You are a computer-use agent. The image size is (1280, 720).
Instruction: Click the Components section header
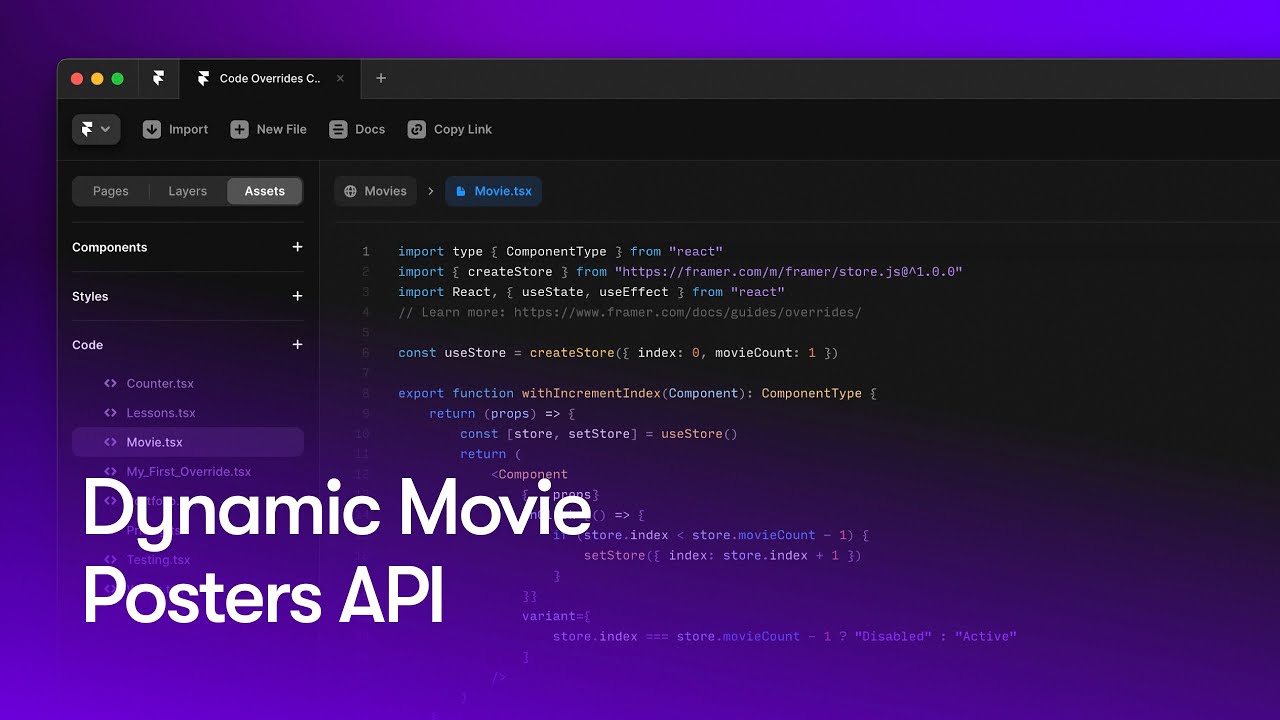110,247
